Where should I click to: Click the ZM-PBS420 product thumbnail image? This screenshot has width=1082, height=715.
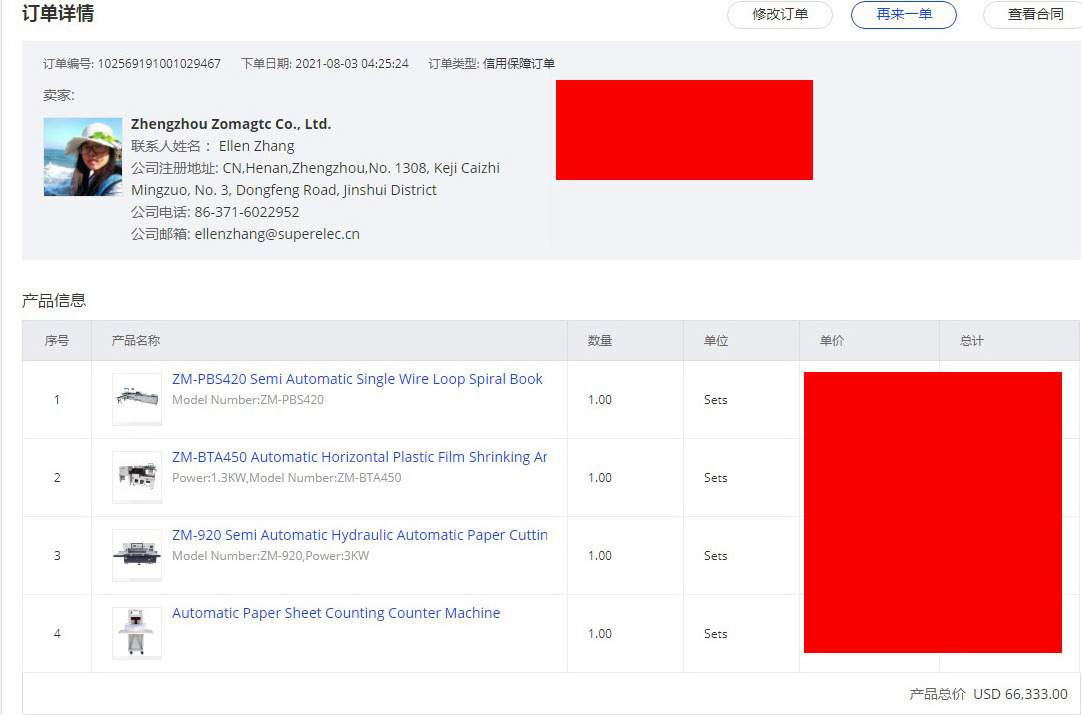[137, 399]
